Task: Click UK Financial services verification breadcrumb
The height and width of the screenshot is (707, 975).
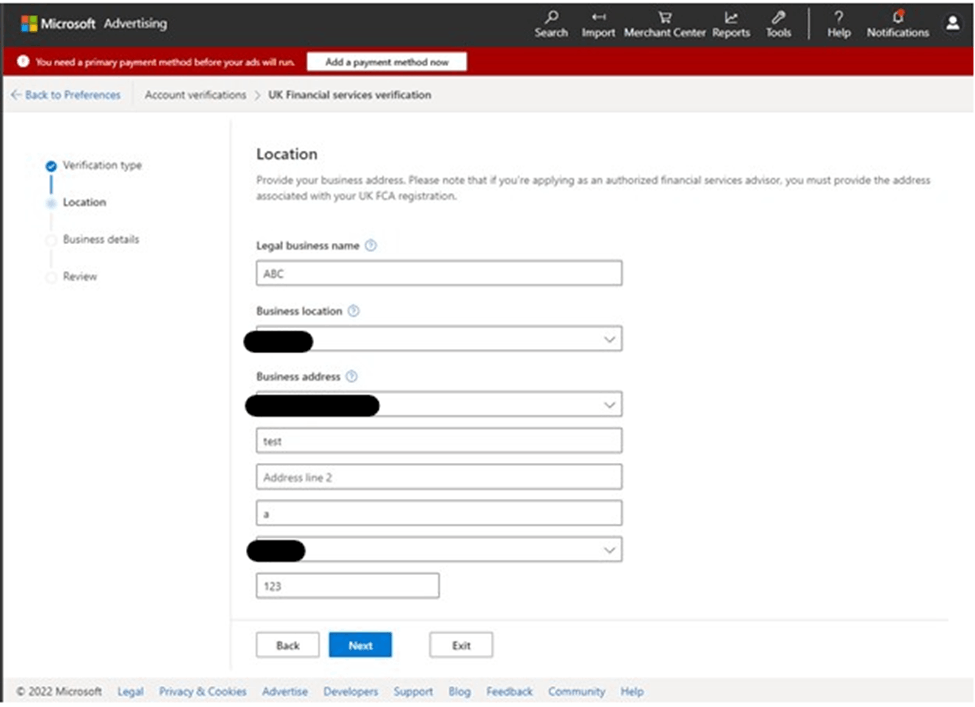Action: [x=349, y=95]
